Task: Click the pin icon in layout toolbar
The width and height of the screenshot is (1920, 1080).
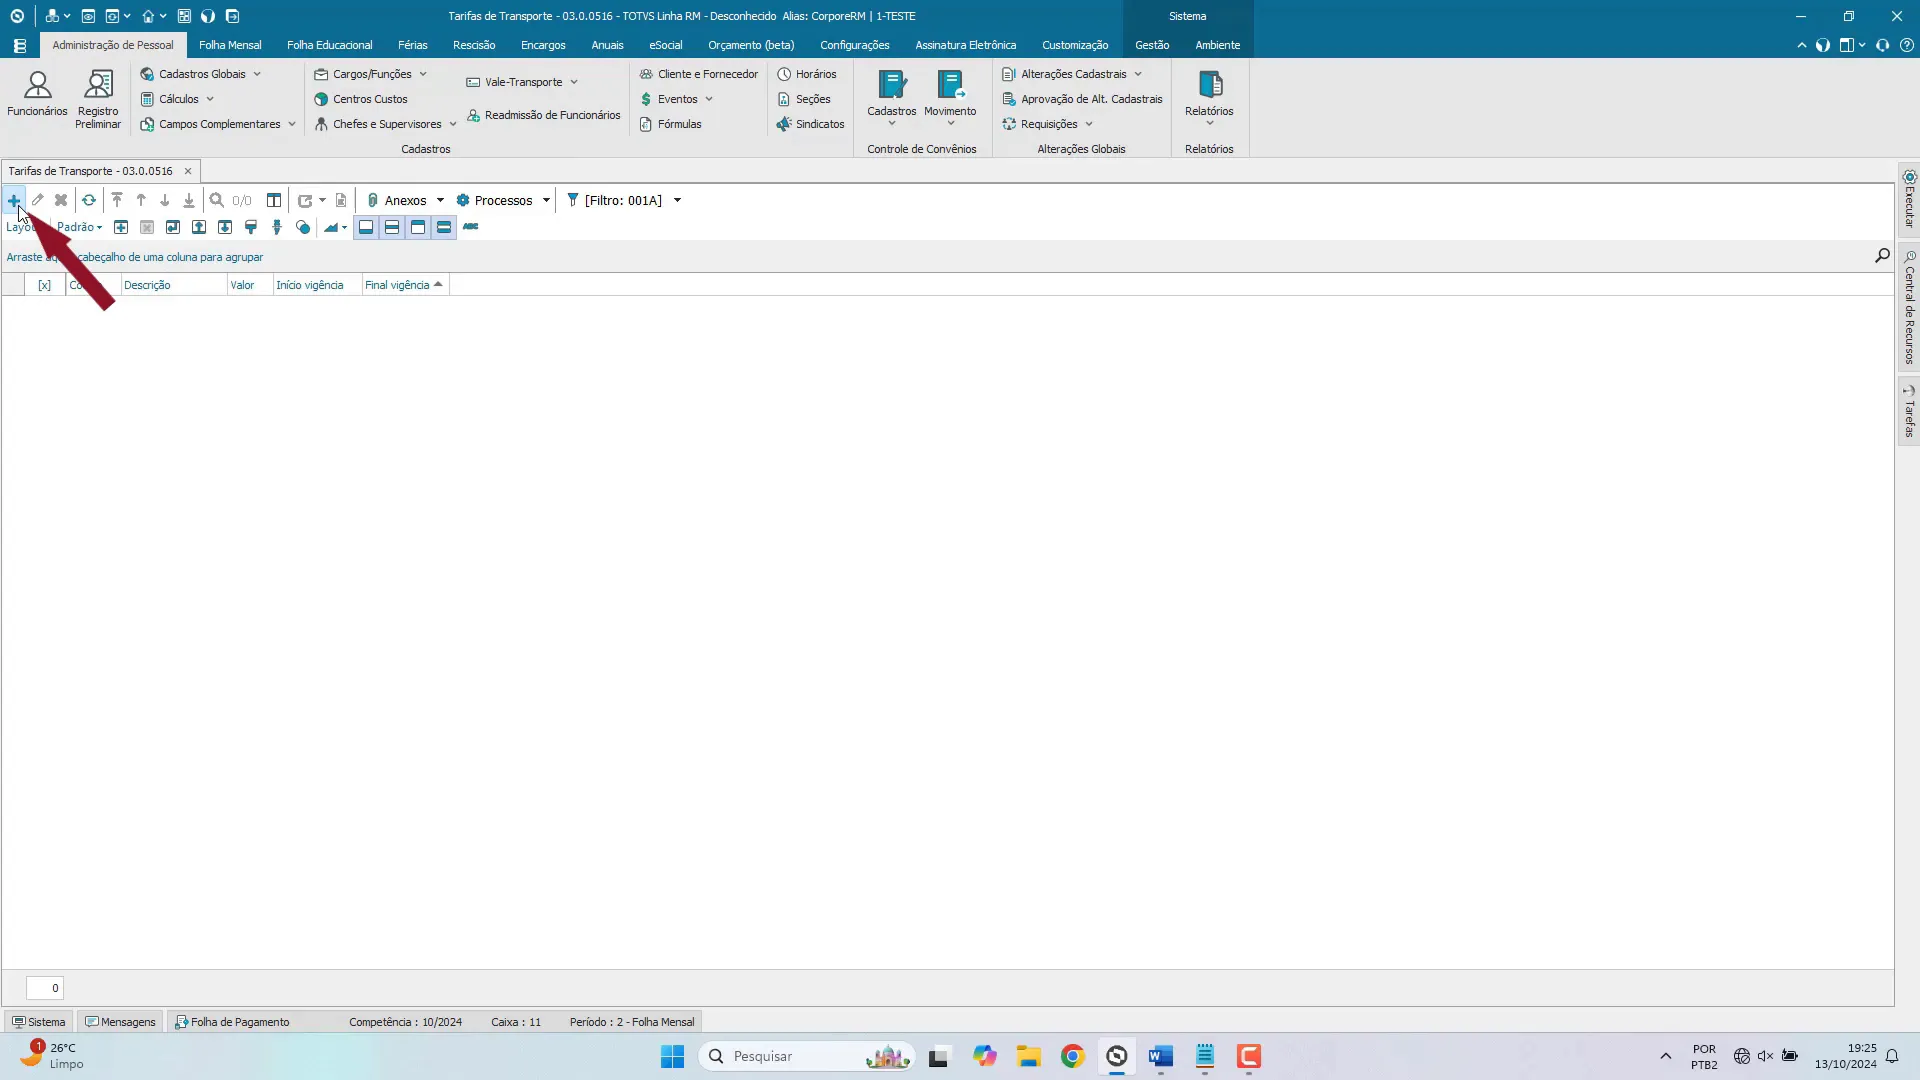Action: (277, 227)
